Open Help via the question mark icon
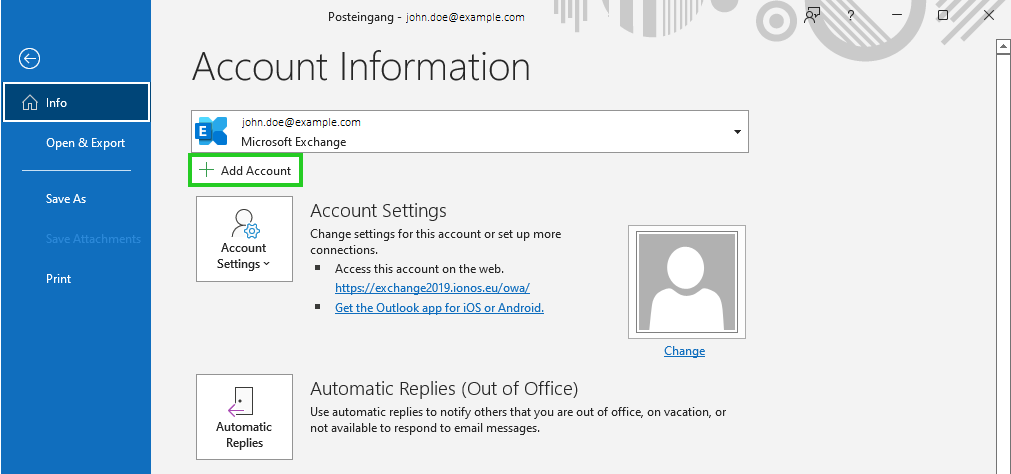The width and height of the screenshot is (1011, 474). point(851,16)
